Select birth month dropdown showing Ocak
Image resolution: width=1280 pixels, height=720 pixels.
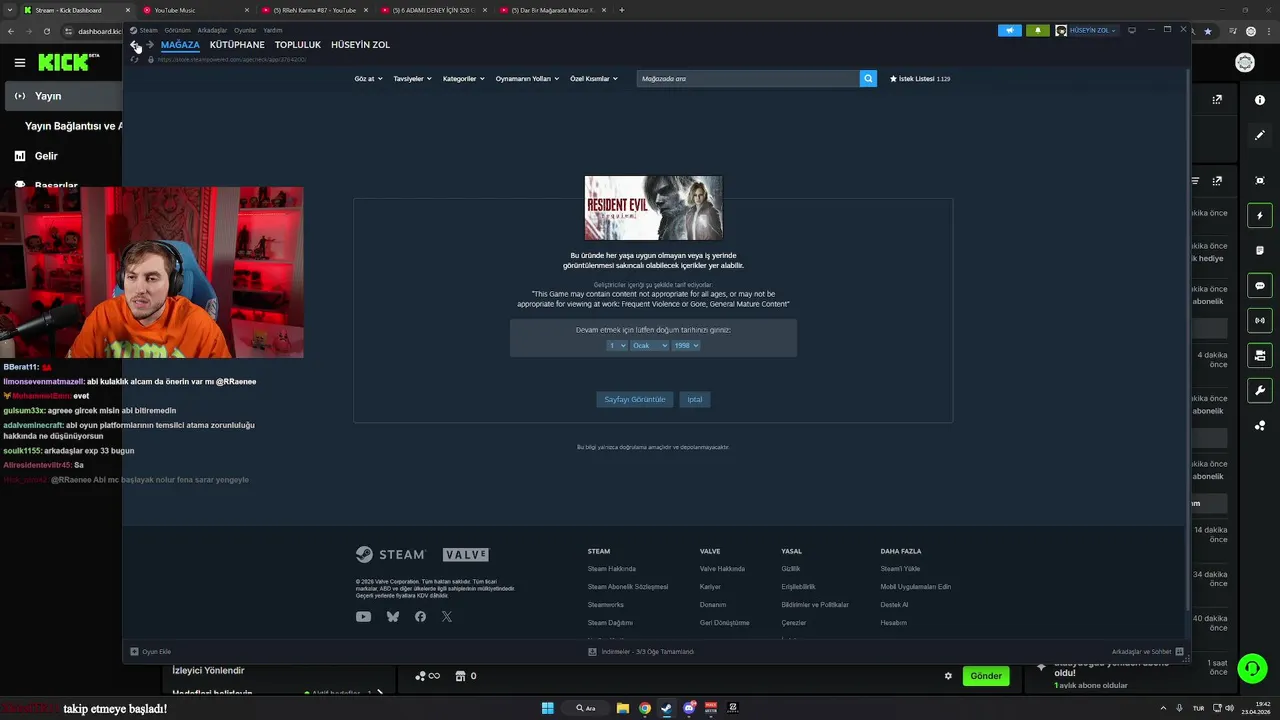click(649, 345)
